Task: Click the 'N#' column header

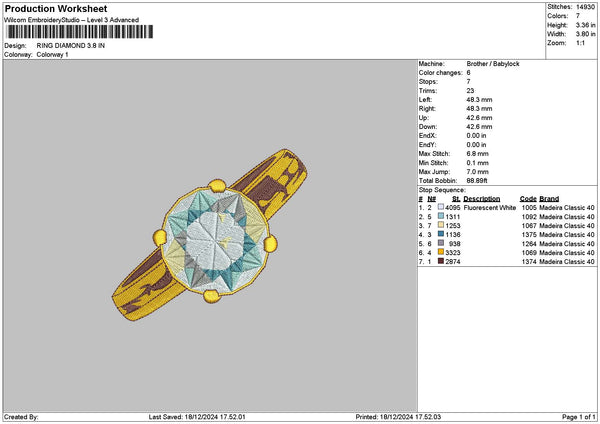Action: pyautogui.click(x=432, y=199)
